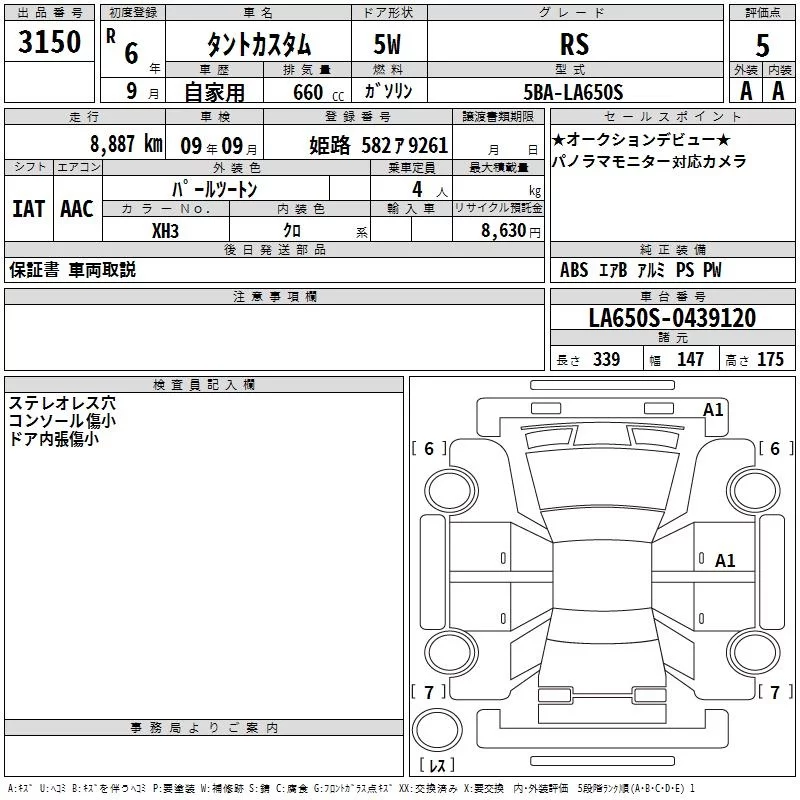
Task: Select the chassis number LA650S-0439120
Action: coord(672,318)
